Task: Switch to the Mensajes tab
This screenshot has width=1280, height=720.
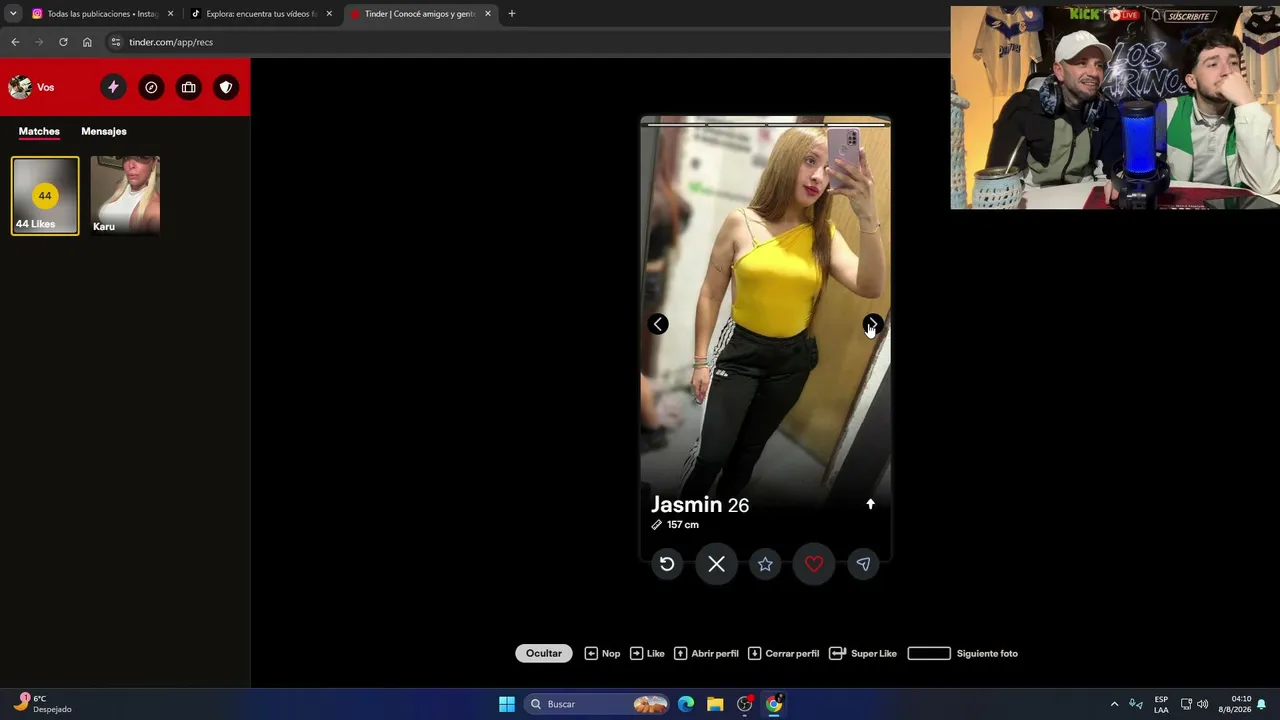Action: (104, 131)
